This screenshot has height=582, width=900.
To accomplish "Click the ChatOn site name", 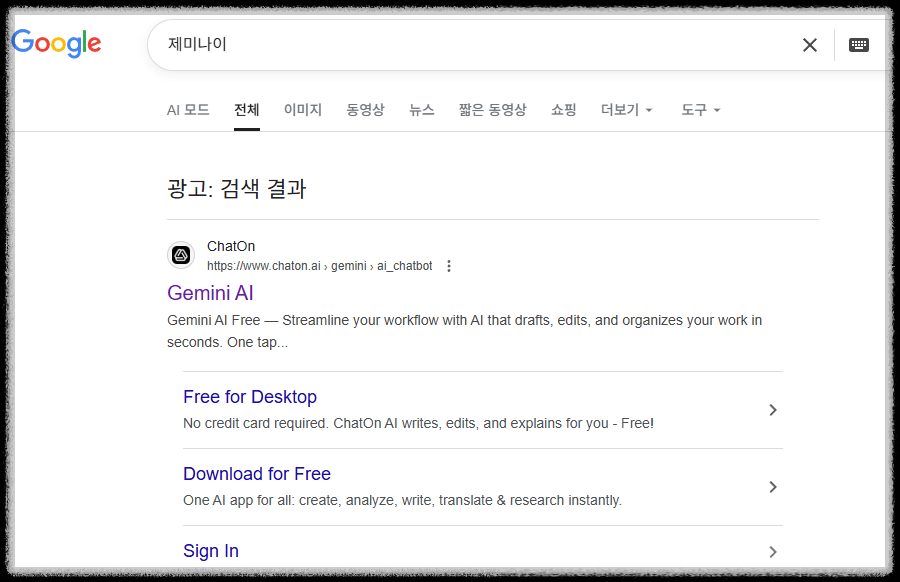I will [x=231, y=246].
